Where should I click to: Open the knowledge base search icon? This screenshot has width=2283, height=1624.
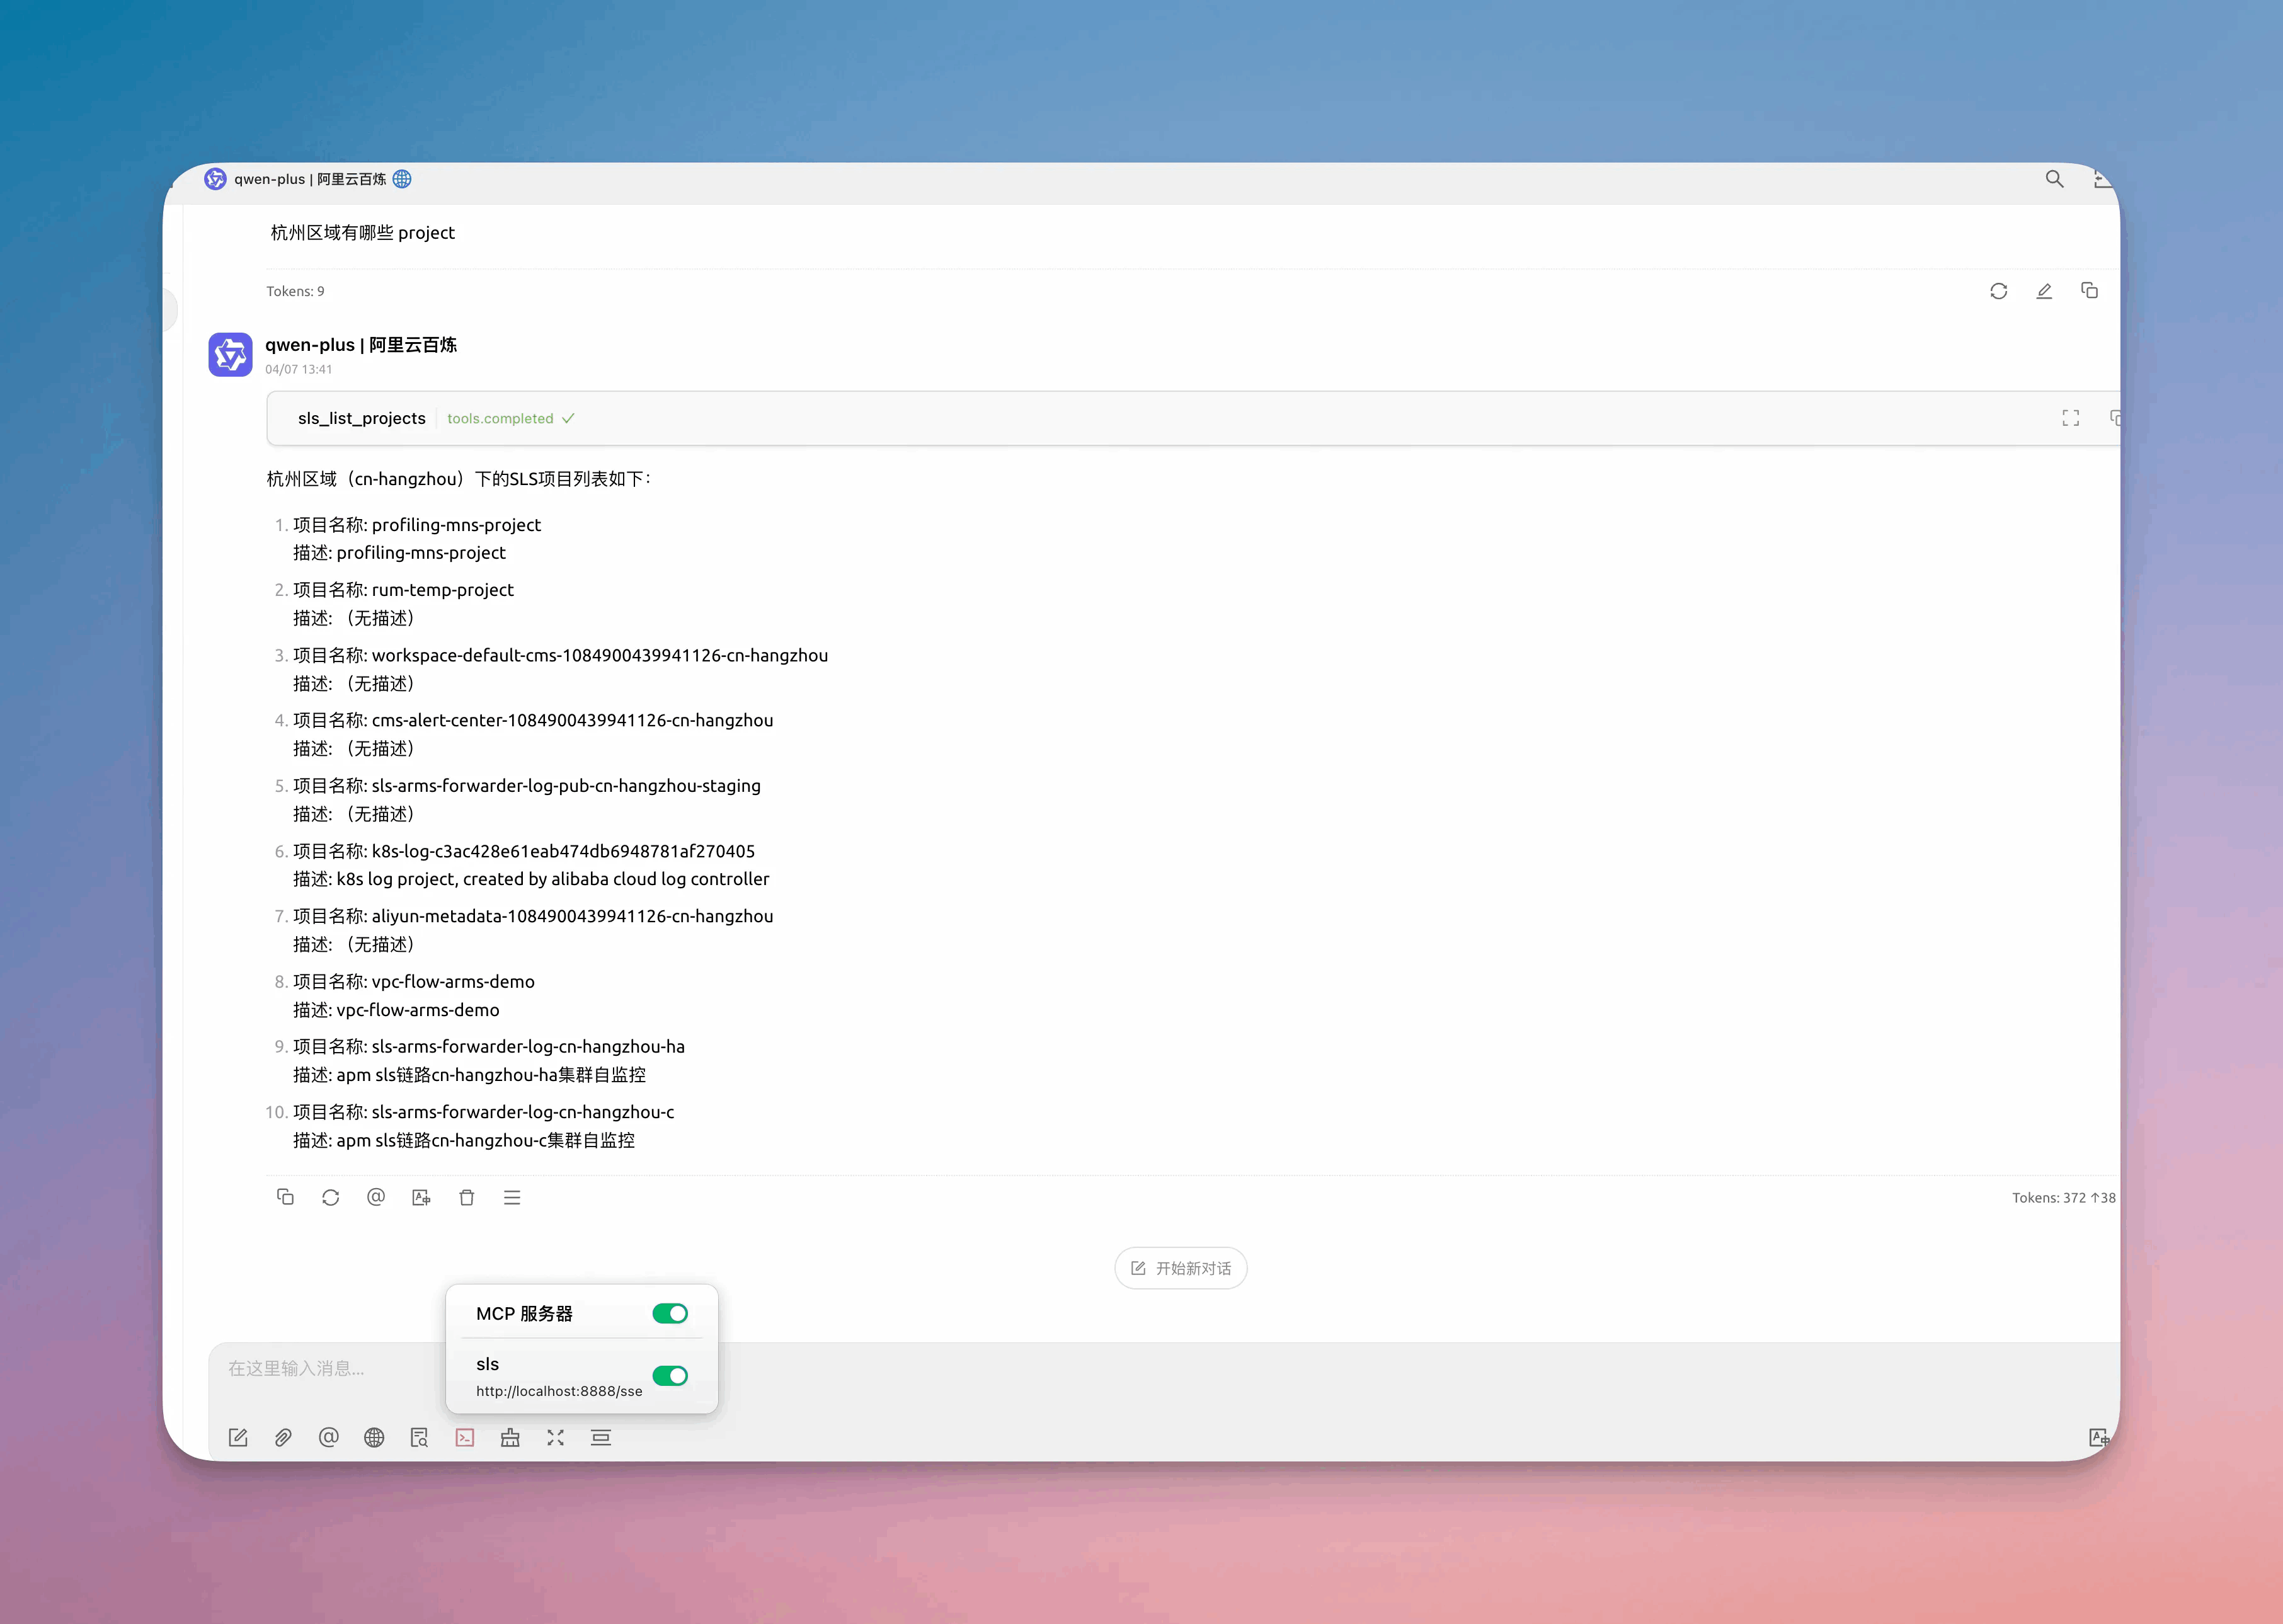point(419,1437)
